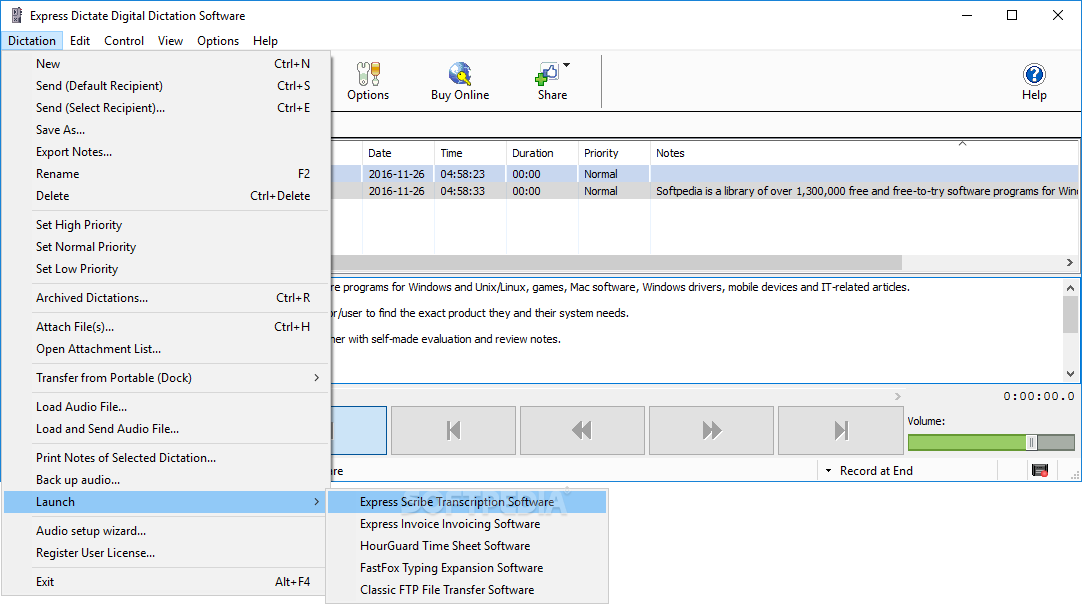Sort by the Duration column header
Screen dimensions: 1082x604
[542, 153]
